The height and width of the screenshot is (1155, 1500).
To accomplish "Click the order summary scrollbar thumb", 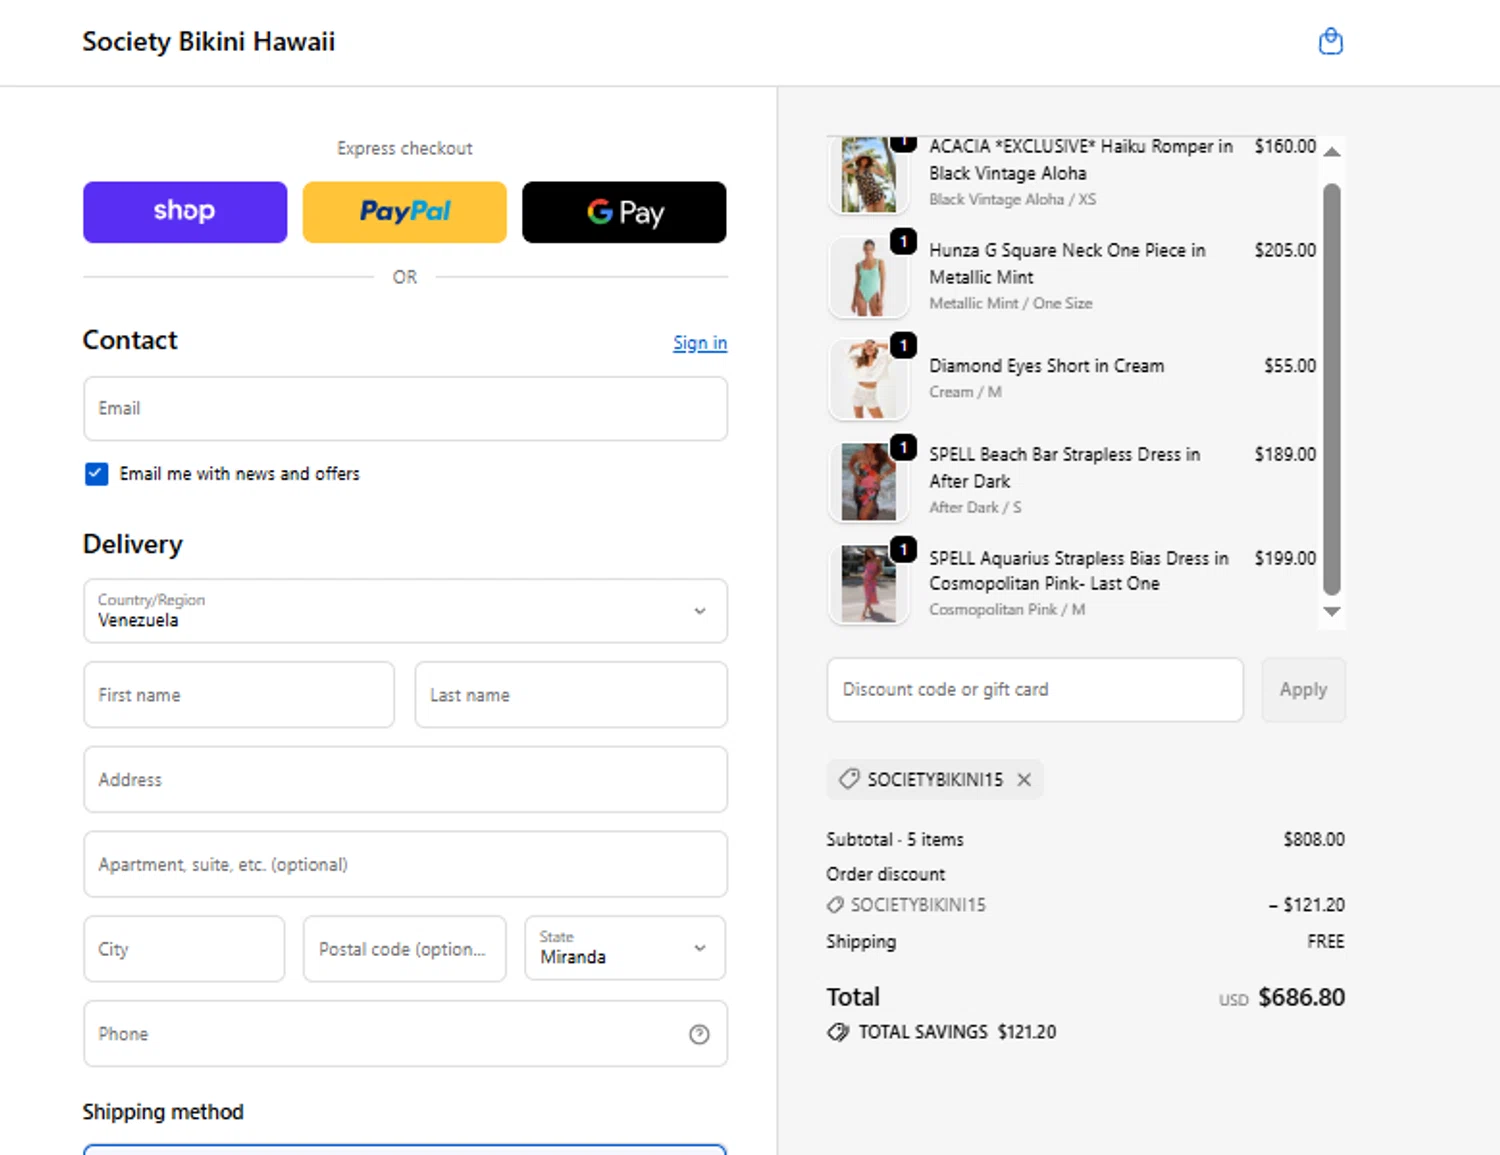I will 1331,389.
